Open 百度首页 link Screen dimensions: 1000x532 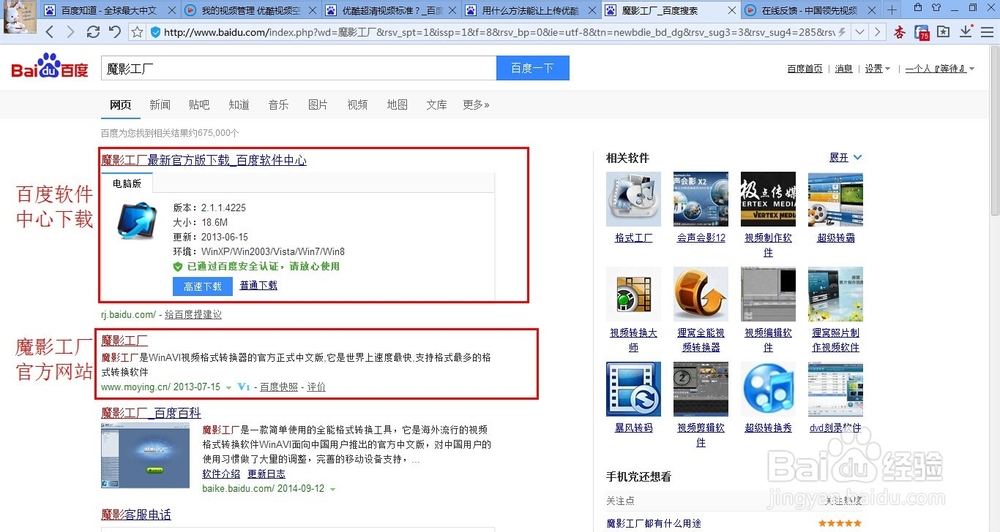click(x=804, y=69)
